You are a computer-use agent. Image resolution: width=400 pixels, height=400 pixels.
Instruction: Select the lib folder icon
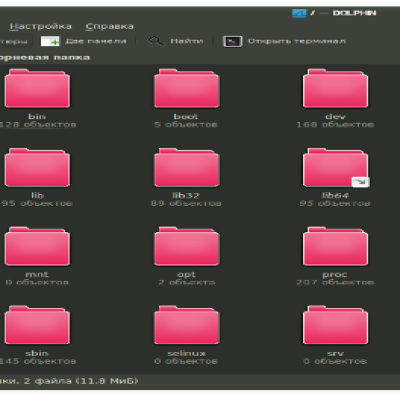[x=37, y=167]
